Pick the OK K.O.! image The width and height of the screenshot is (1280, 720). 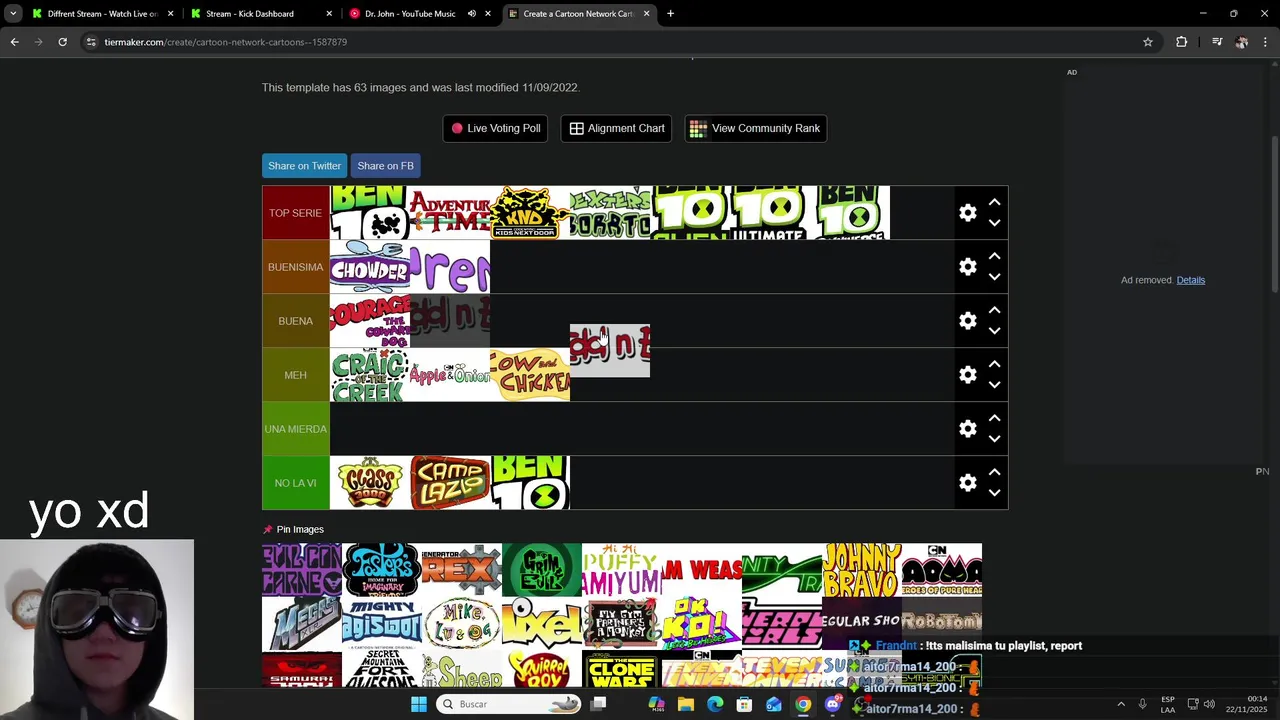[x=702, y=624]
